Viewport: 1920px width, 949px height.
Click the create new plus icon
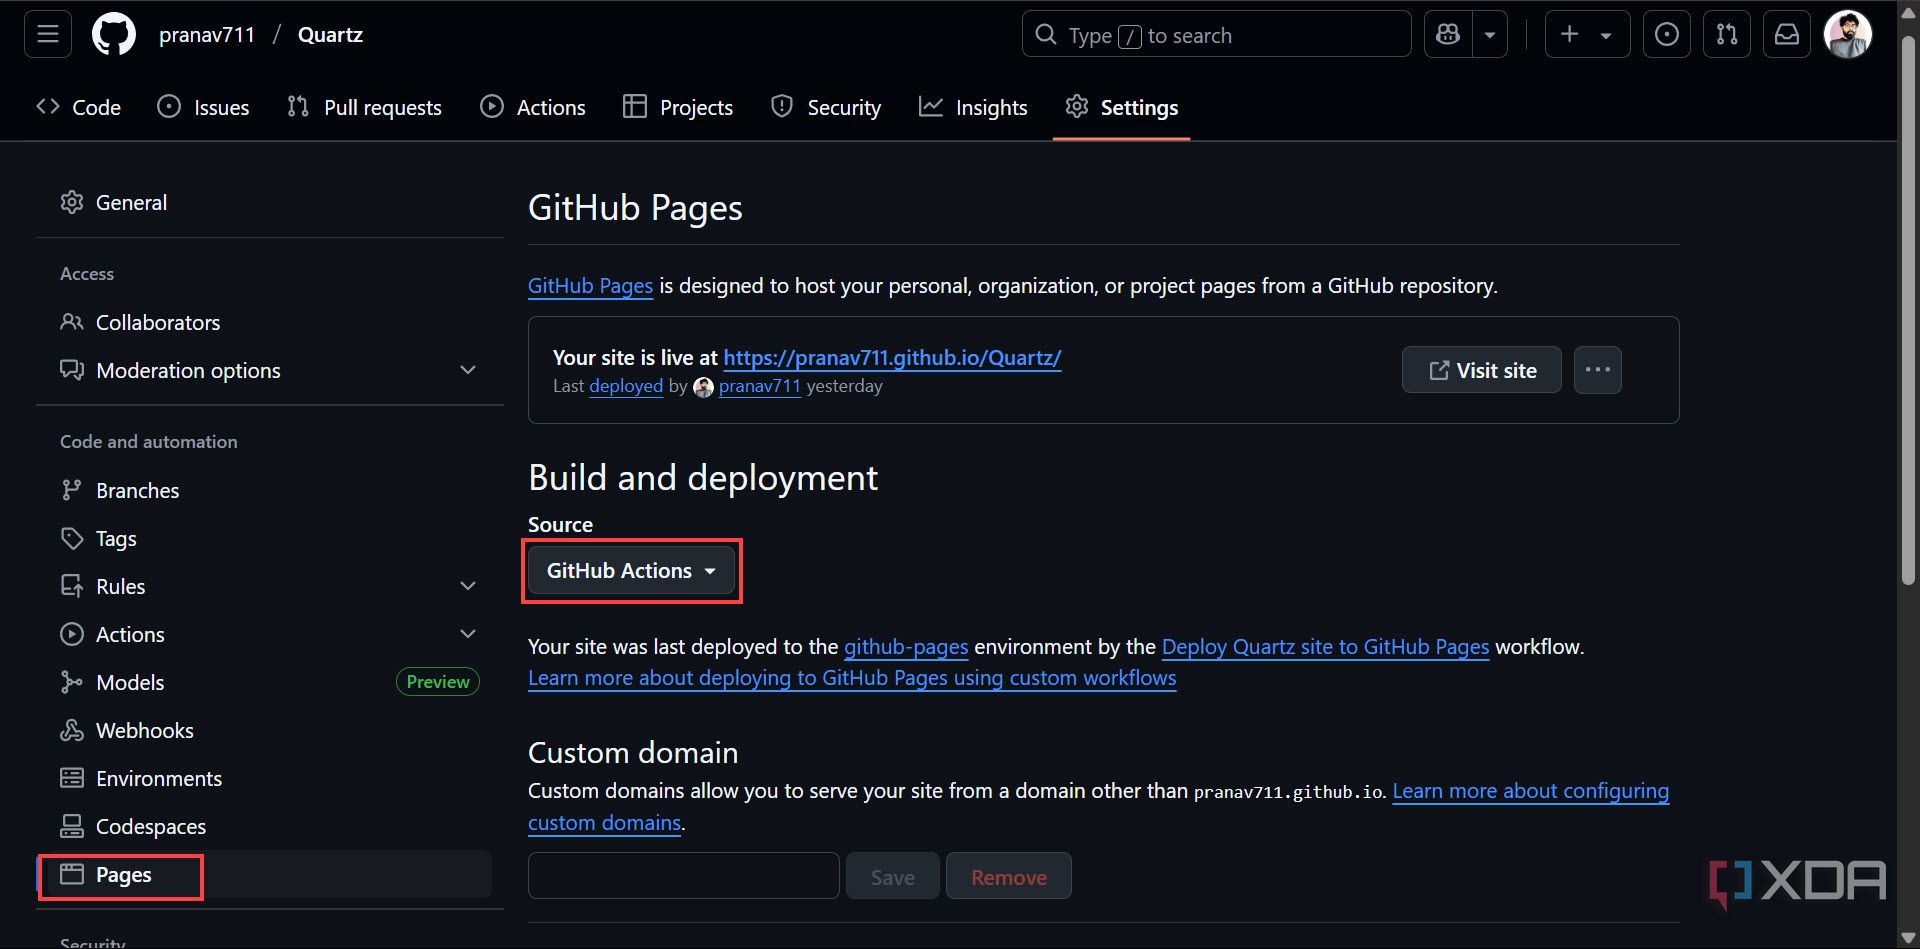coord(1568,33)
